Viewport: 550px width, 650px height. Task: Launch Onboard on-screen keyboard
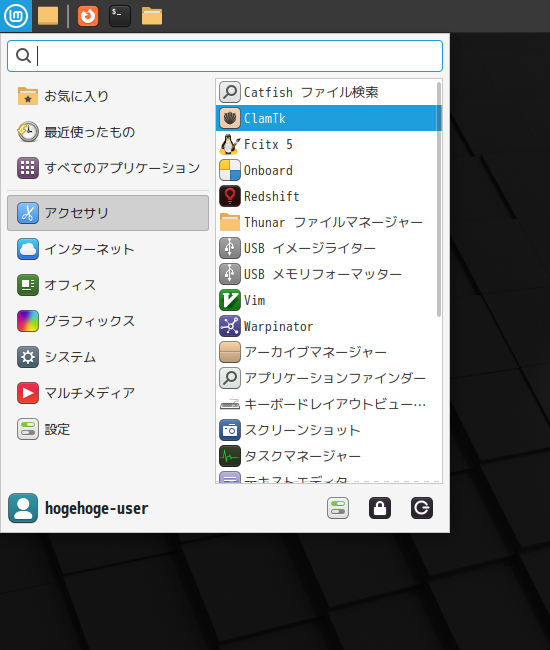coord(328,170)
